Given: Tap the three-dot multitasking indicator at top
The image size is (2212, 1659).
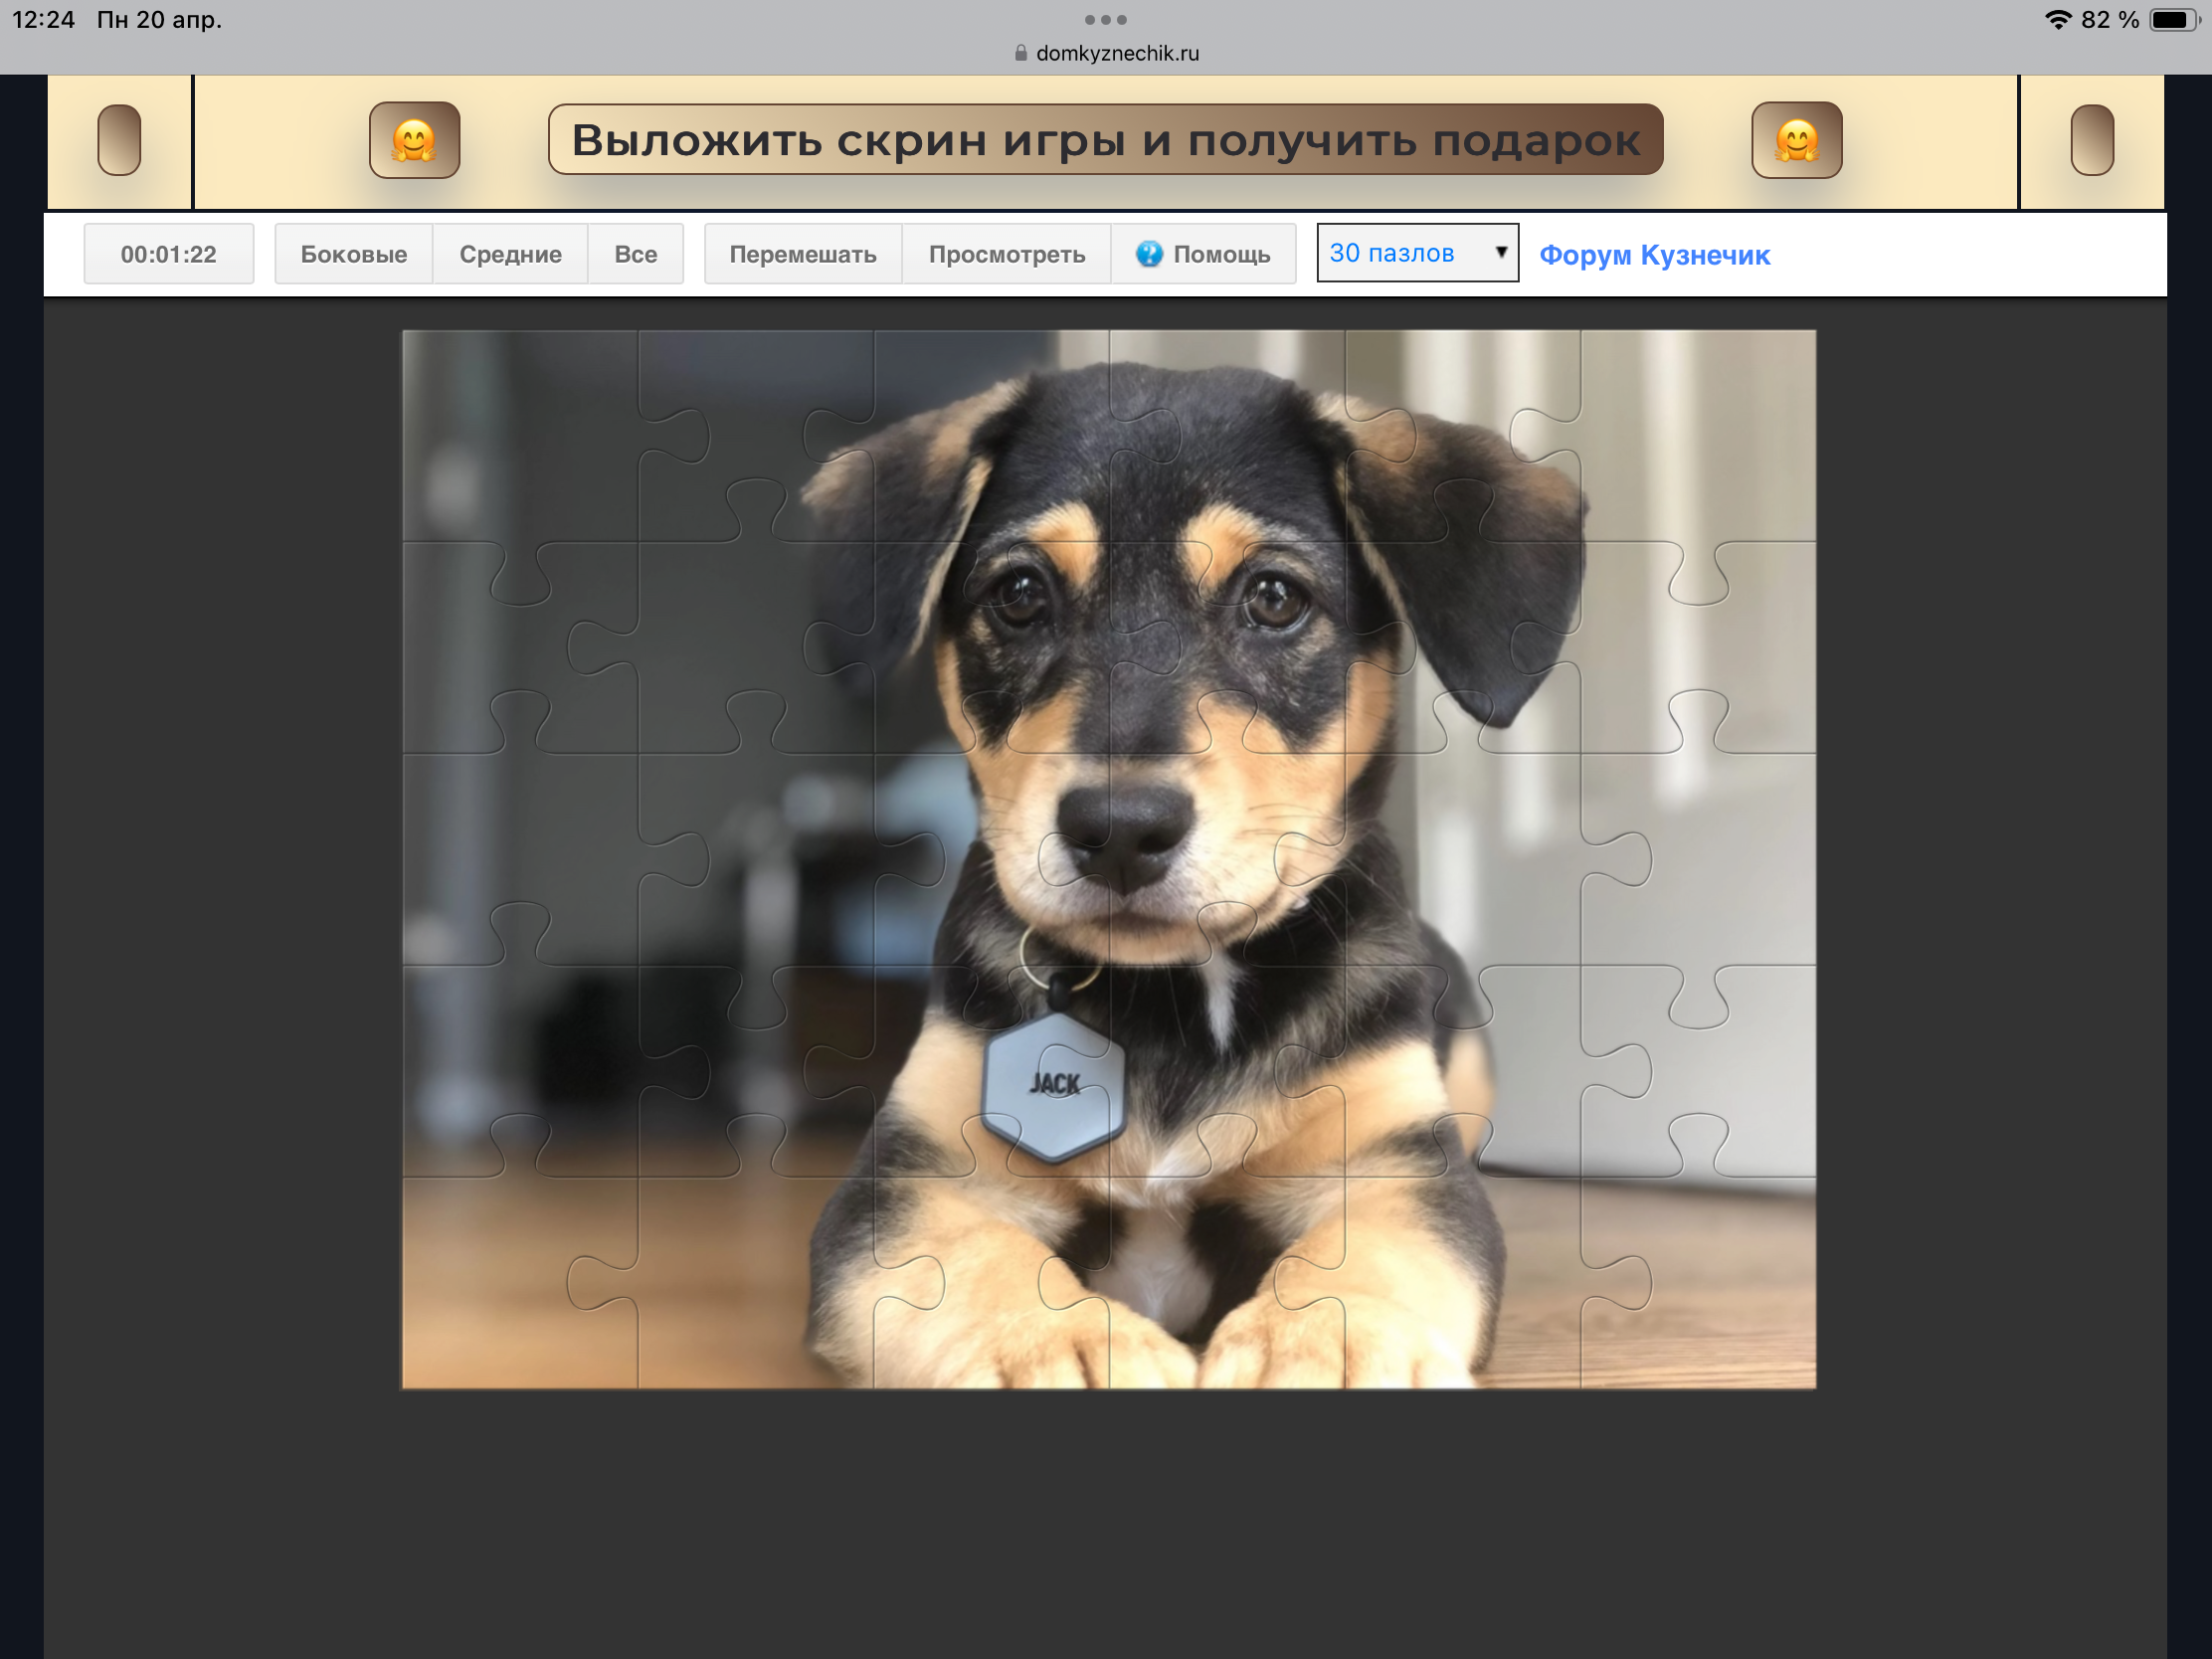Looking at the screenshot, I should [x=1105, y=20].
